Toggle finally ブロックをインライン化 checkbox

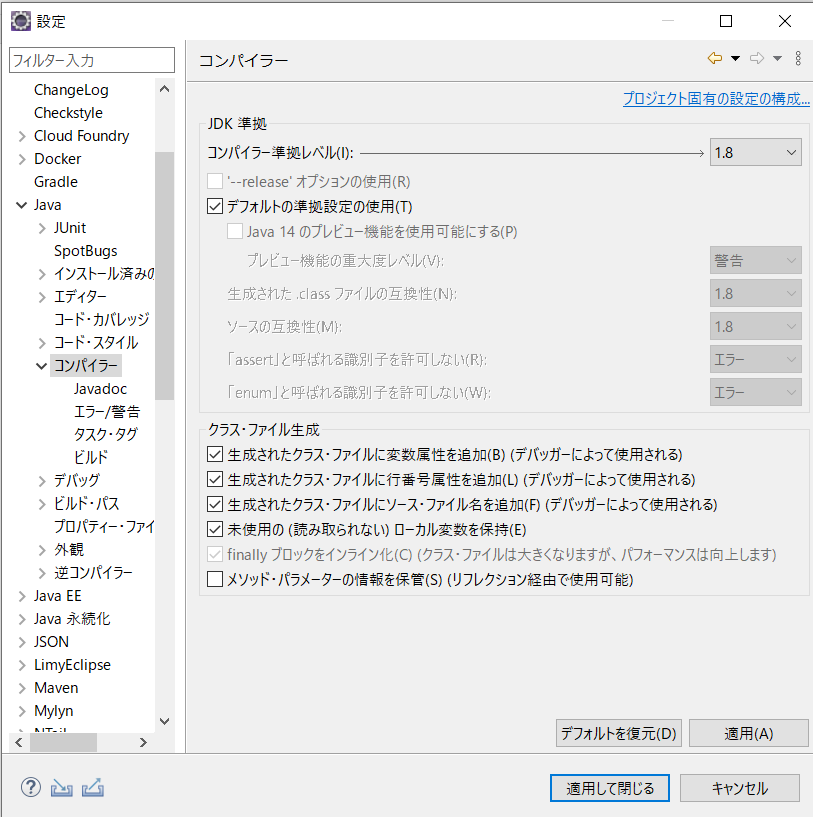pos(215,554)
